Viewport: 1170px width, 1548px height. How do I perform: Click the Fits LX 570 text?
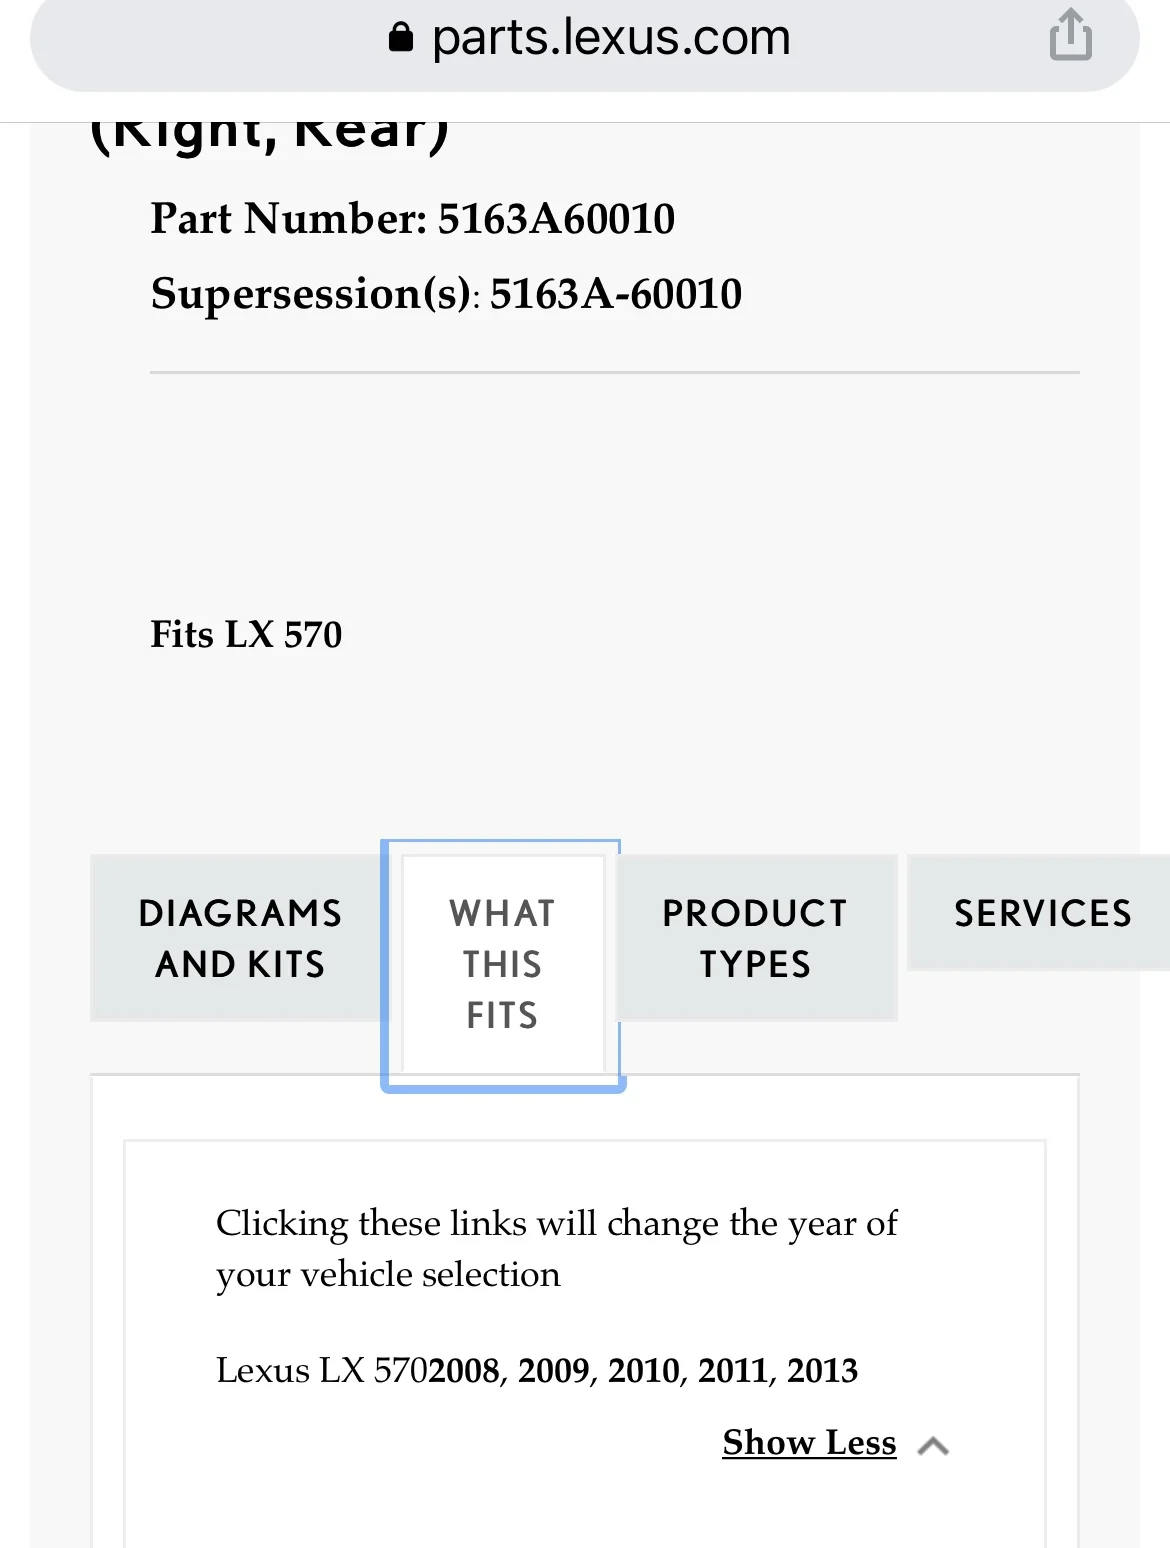tap(246, 634)
